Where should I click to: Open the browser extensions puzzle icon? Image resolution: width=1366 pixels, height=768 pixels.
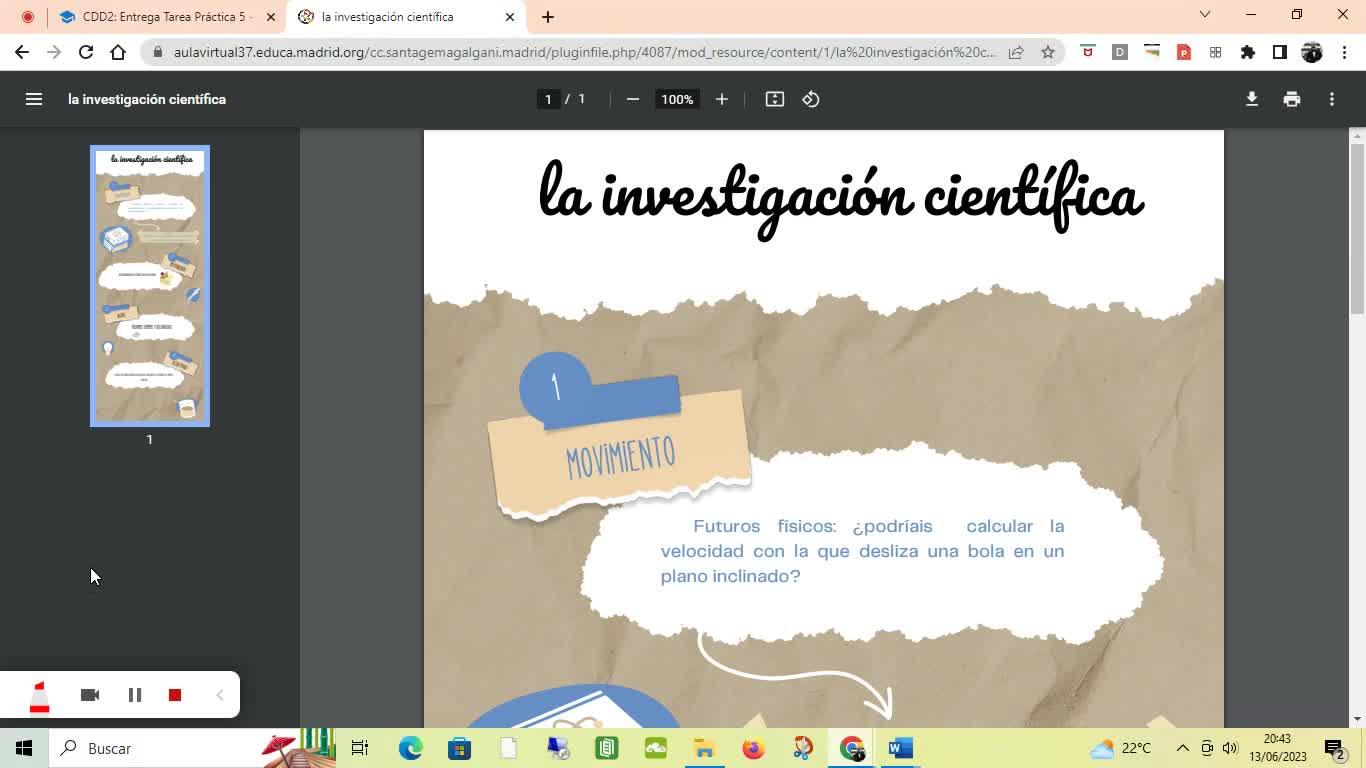pyautogui.click(x=1248, y=52)
